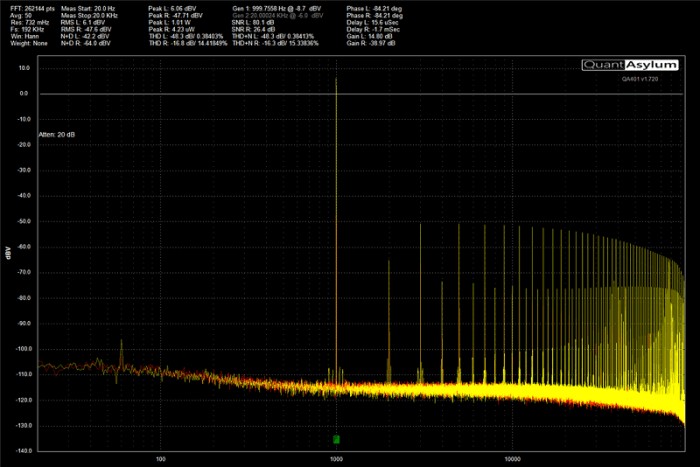Click the 'N+D R: -64.0 dBV' value
The image size is (700, 467).
coord(86,43)
